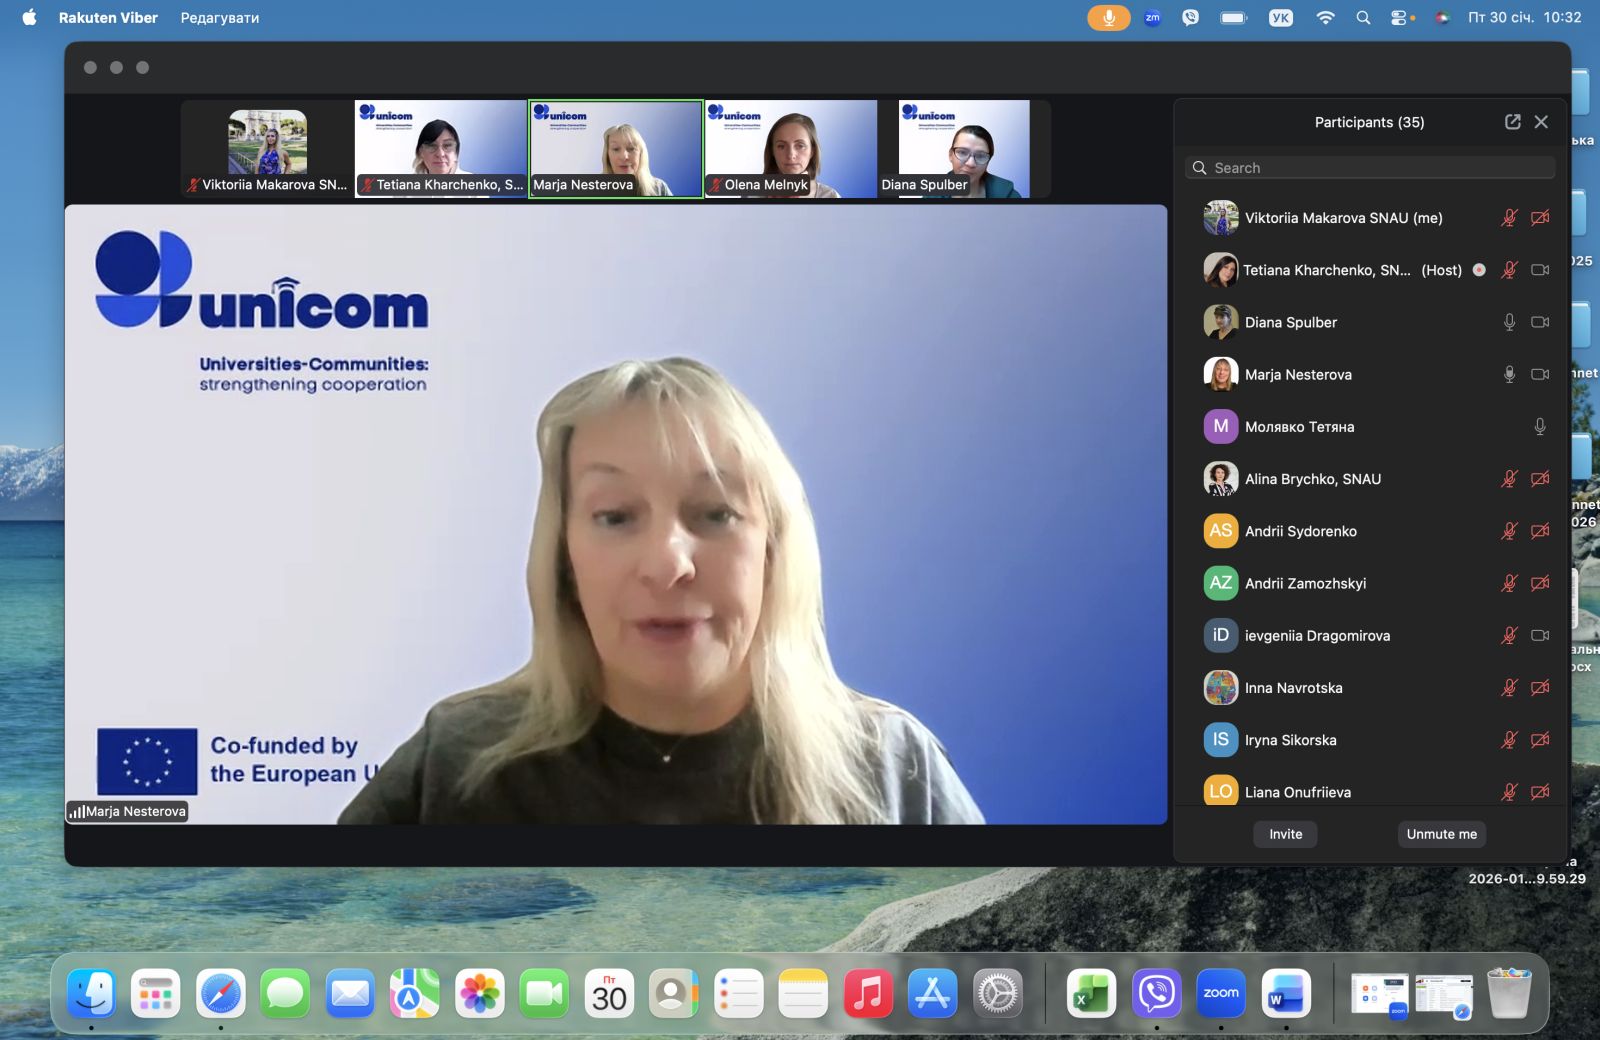This screenshot has width=1600, height=1040.
Task: Click the orange microphone menu bar indicator
Action: click(1108, 18)
